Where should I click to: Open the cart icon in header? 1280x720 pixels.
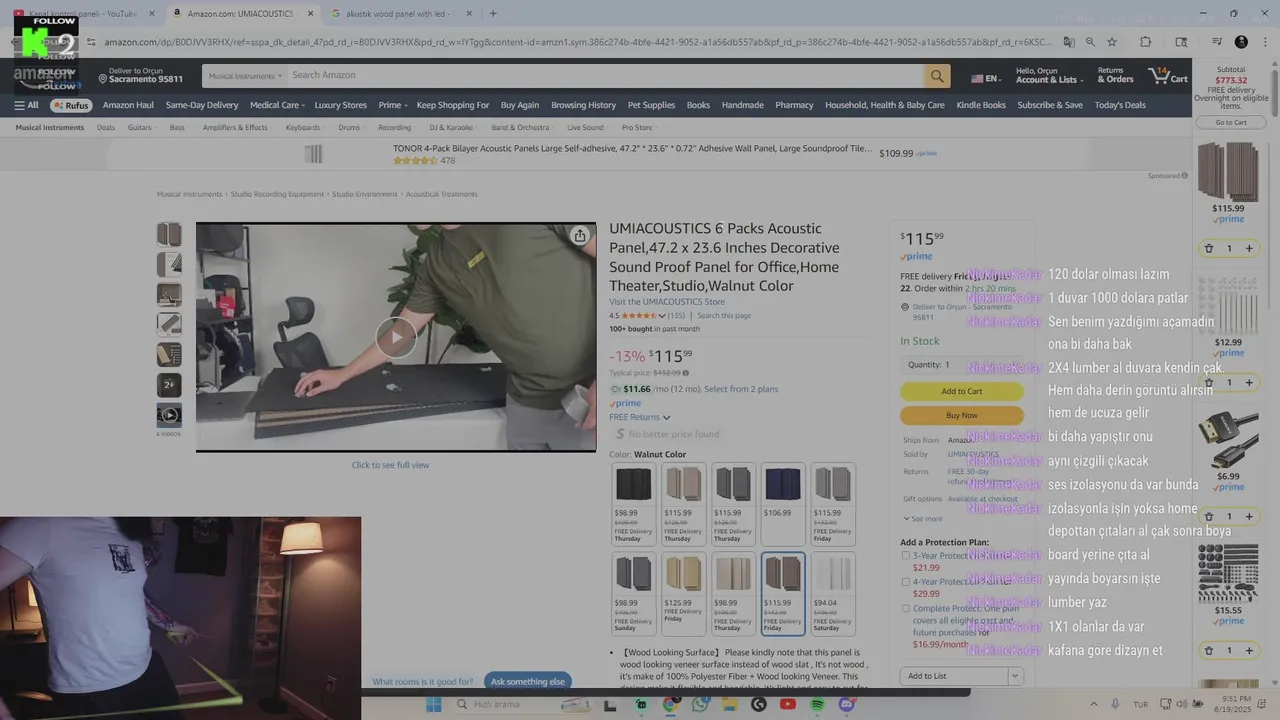[1168, 76]
